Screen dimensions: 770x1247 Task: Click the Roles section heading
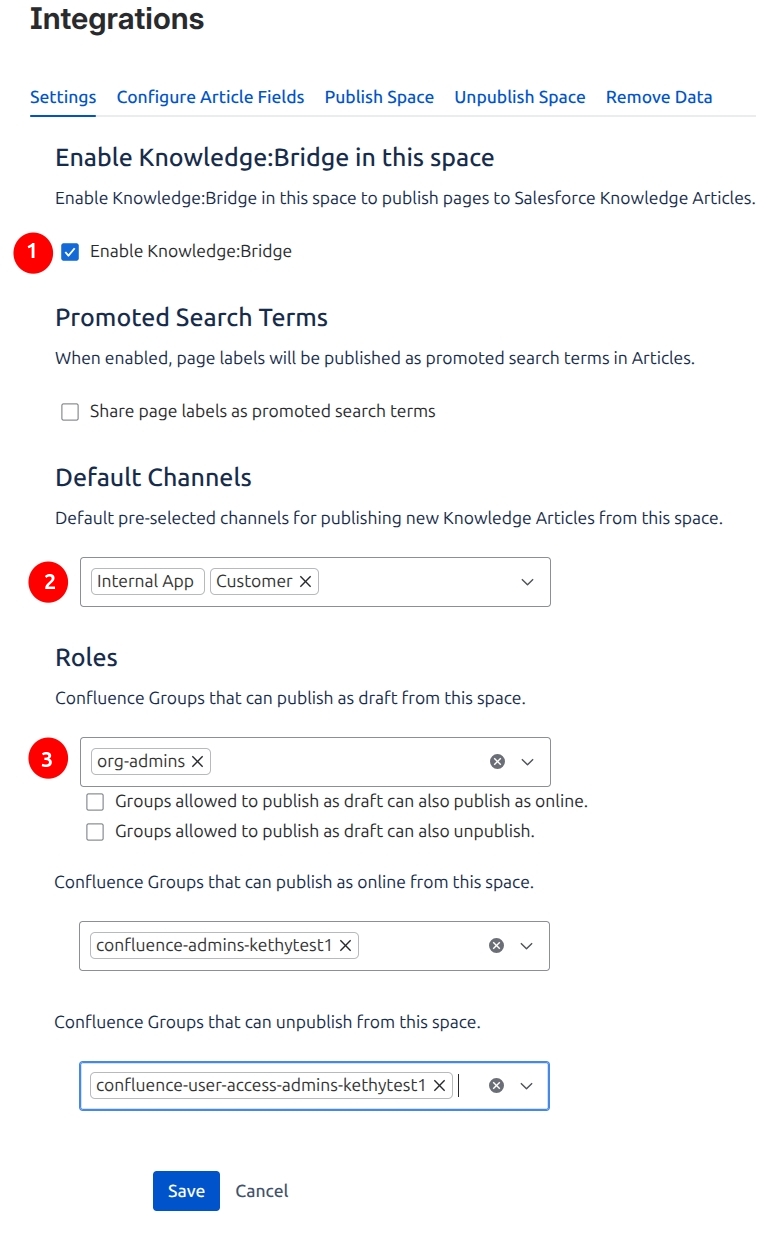pos(86,658)
